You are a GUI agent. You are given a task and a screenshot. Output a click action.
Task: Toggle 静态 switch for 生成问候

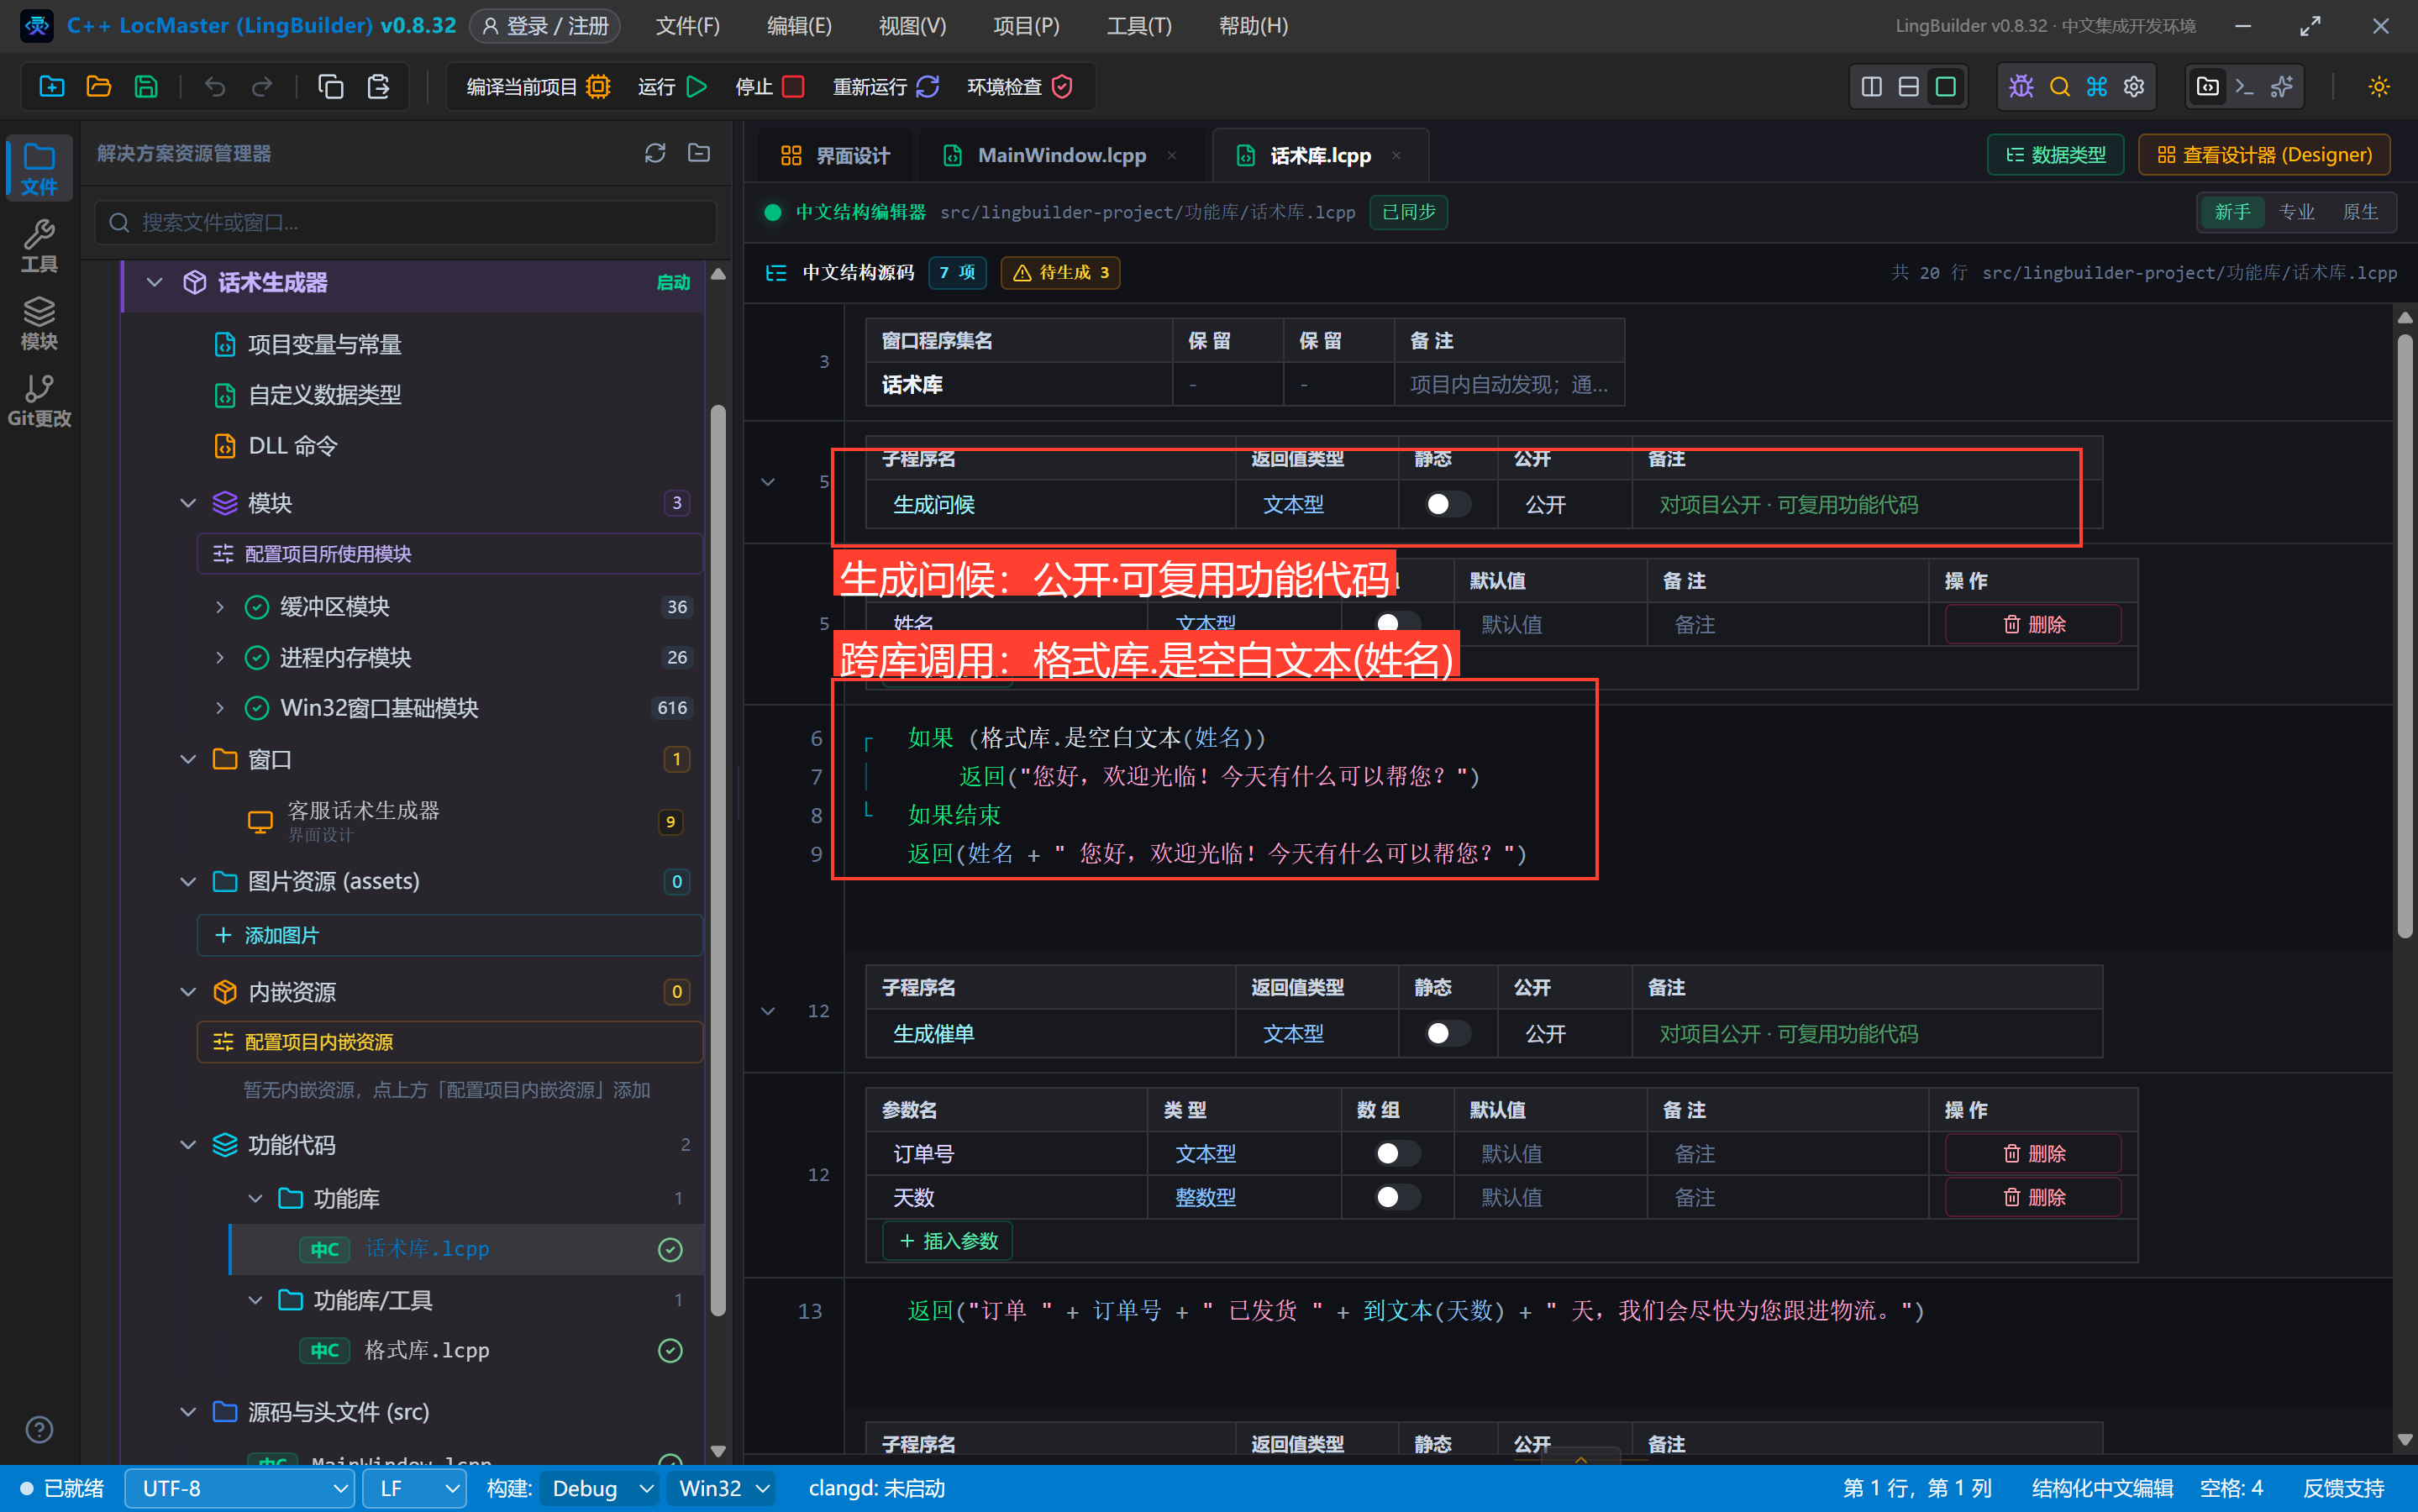[1447, 504]
